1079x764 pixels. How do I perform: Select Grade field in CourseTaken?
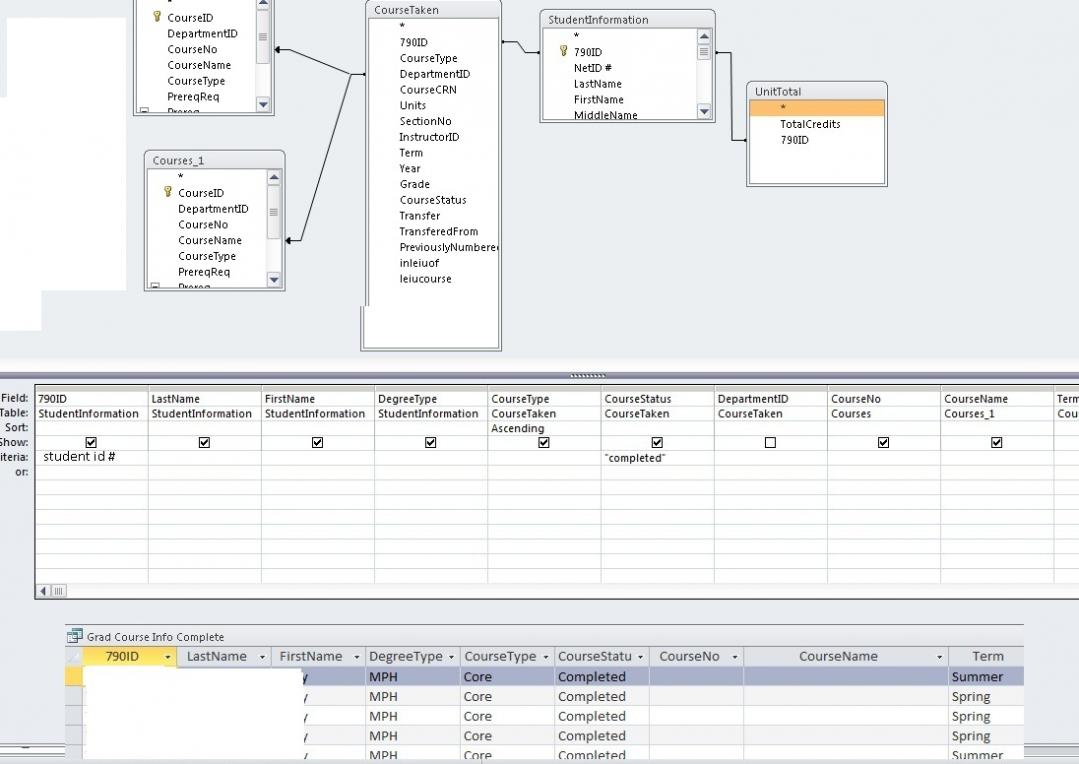pyautogui.click(x=414, y=184)
